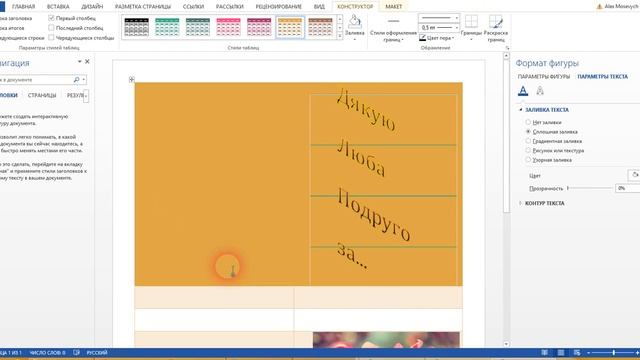This screenshot has width=640, height=360.
Task: Select the Сплошная заливка radio button
Action: 528,131
